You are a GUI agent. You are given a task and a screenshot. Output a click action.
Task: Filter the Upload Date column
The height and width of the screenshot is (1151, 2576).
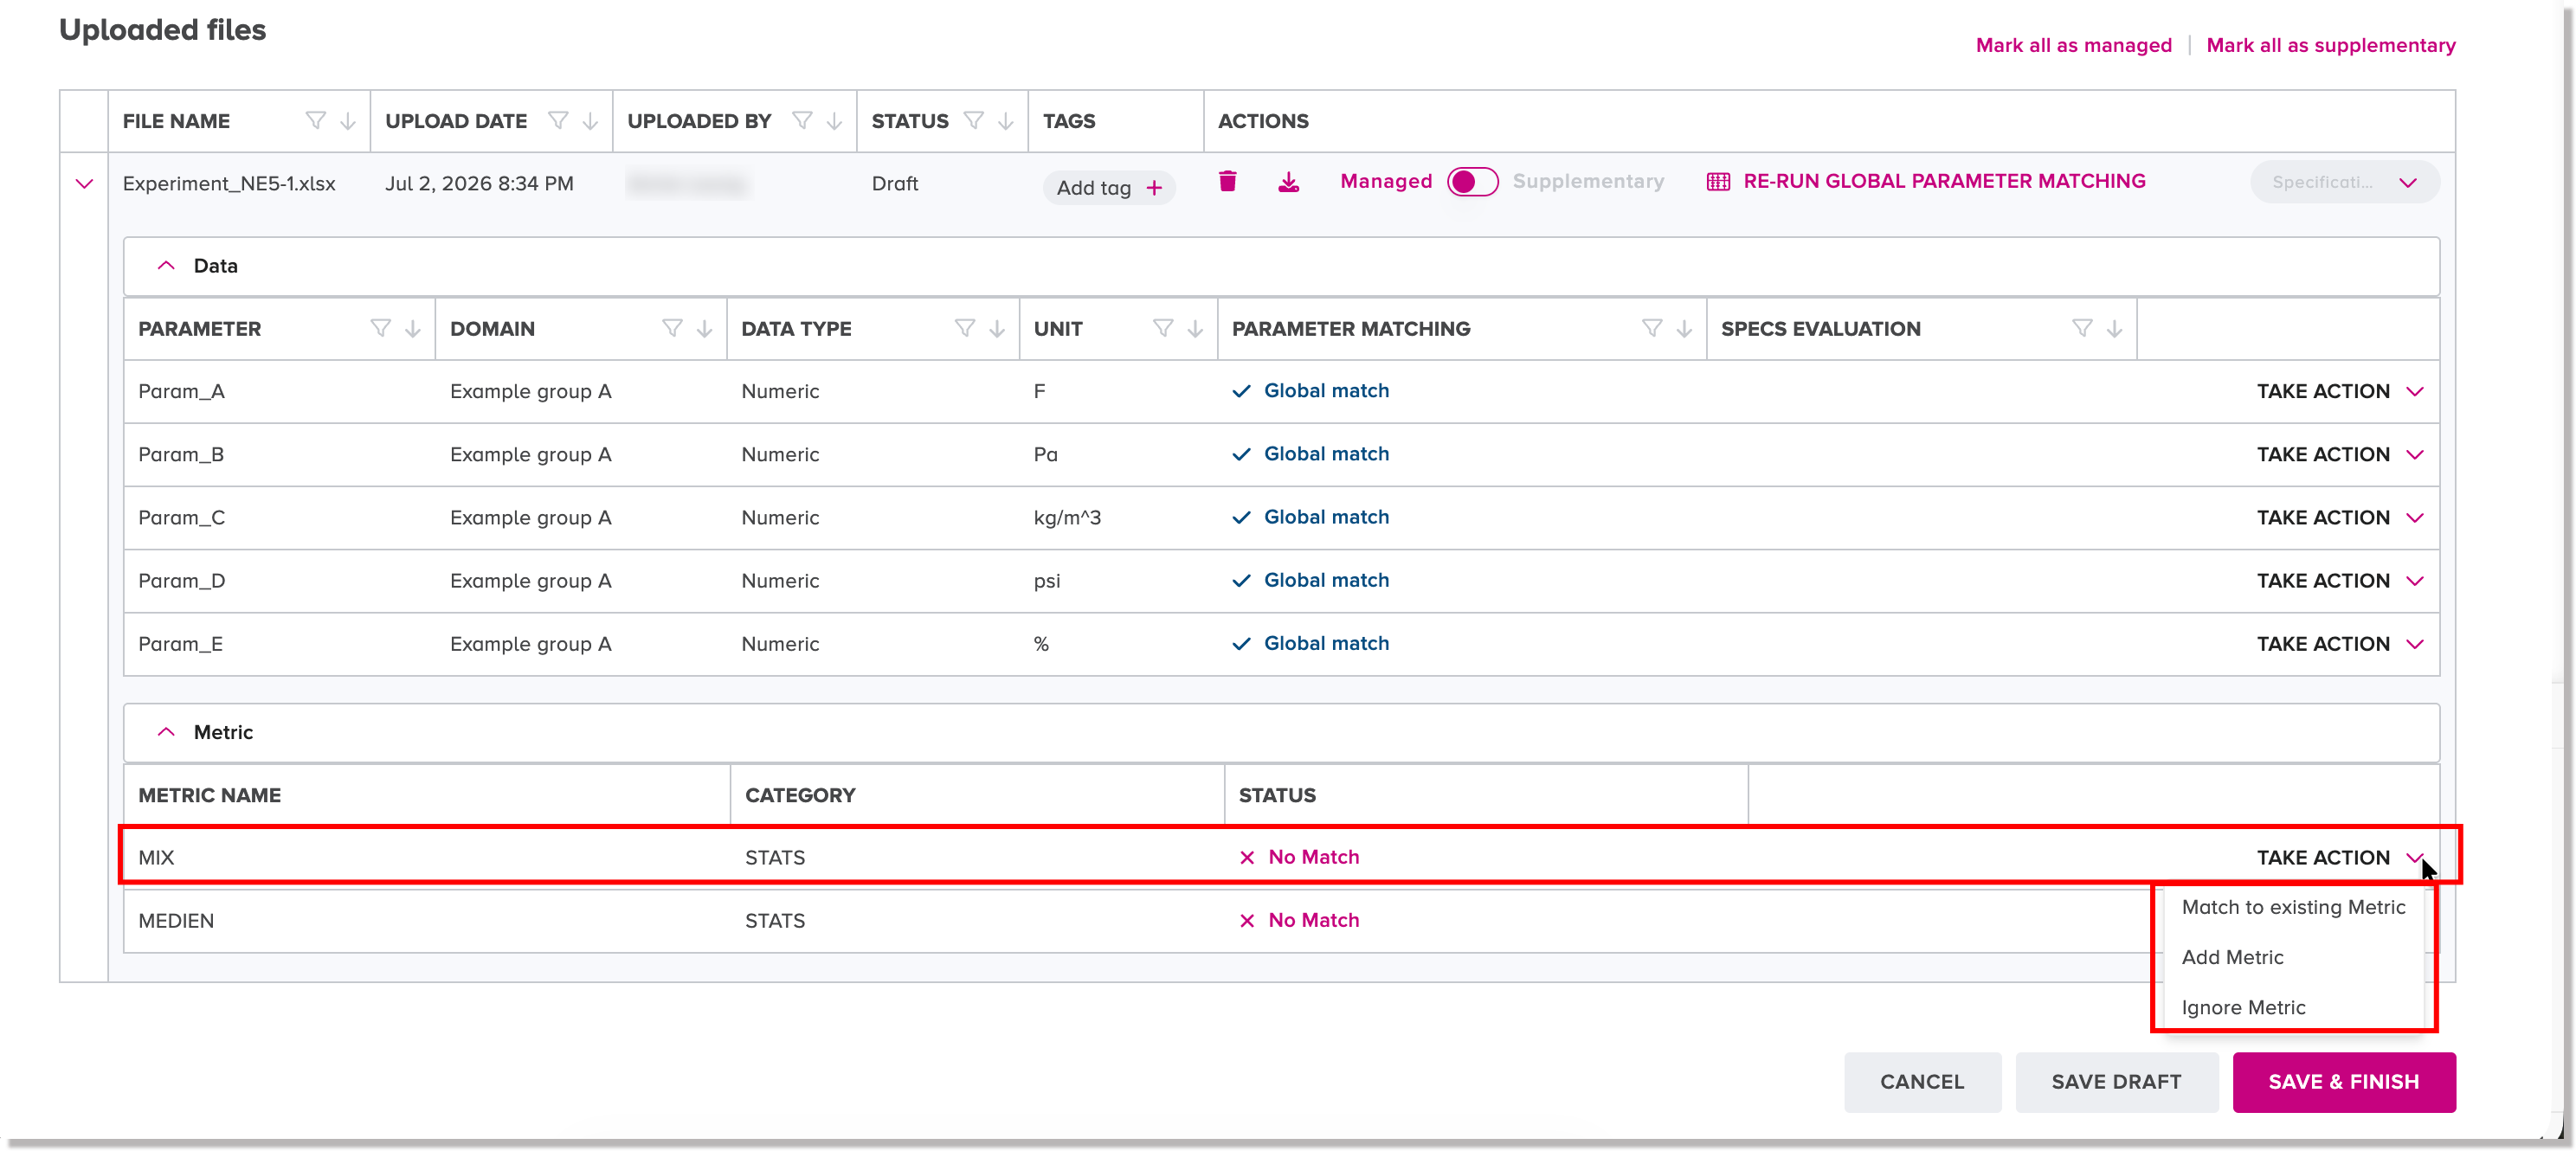(559, 121)
